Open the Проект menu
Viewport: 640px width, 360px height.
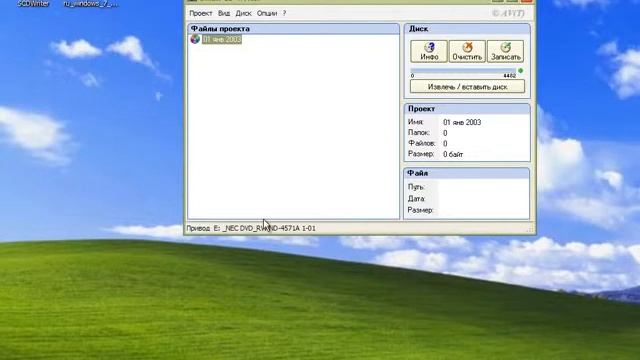pyautogui.click(x=200, y=13)
